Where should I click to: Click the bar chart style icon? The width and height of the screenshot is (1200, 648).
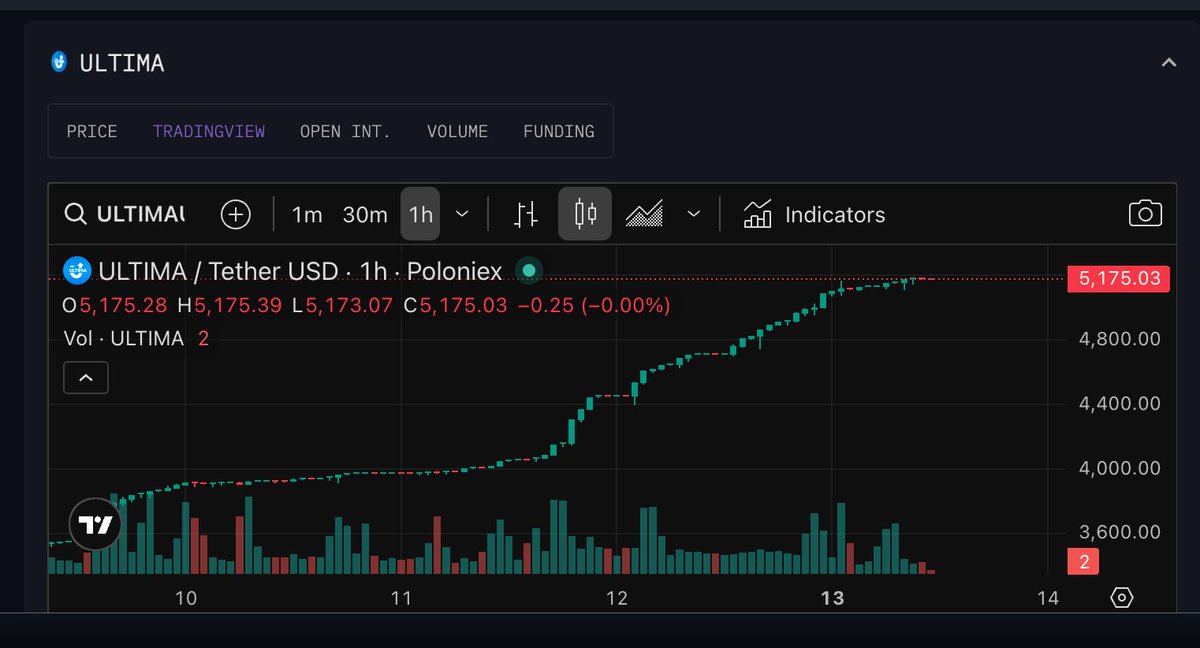pyautogui.click(x=526, y=214)
